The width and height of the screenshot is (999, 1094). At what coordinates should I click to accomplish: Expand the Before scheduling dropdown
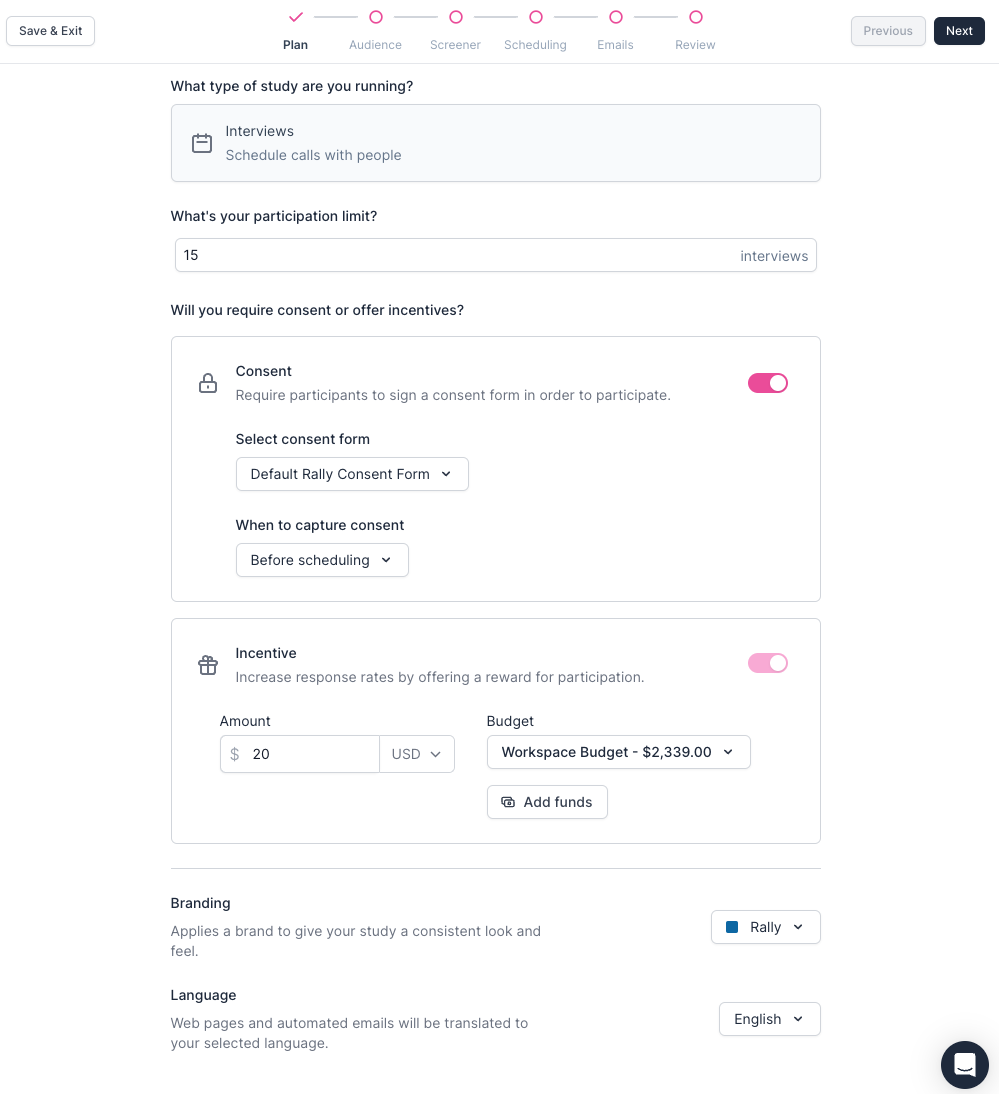tap(322, 560)
